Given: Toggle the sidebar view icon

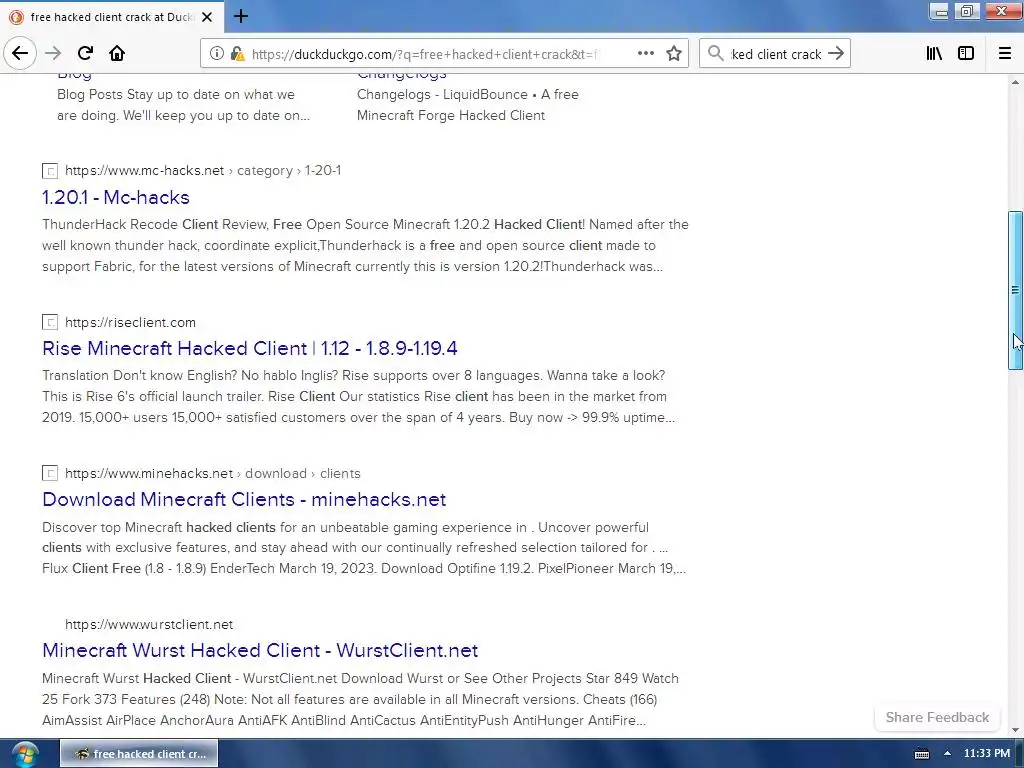Looking at the screenshot, I should [x=966, y=54].
